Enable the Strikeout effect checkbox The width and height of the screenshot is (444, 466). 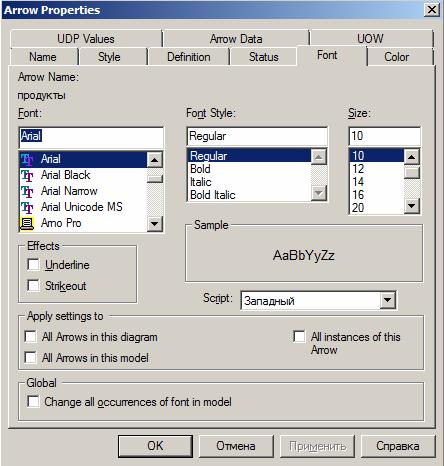33,285
